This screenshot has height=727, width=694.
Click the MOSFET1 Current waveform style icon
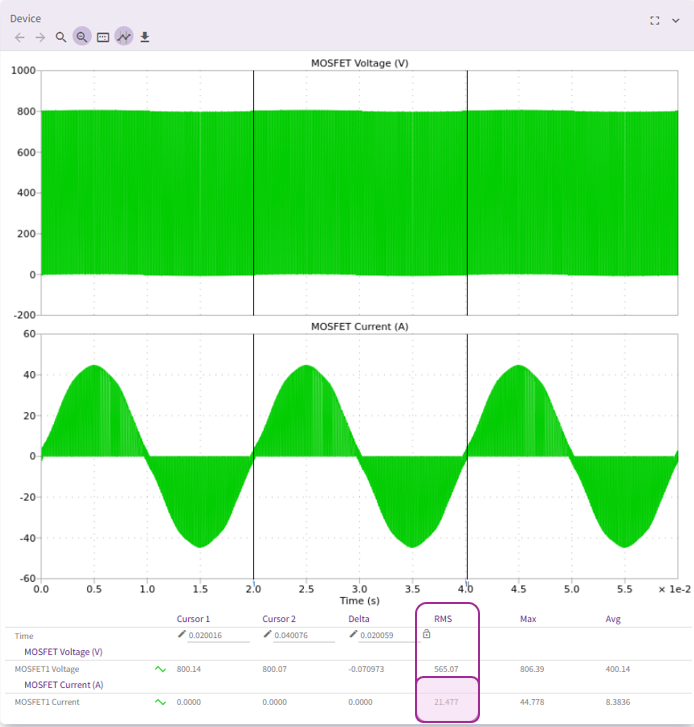click(x=160, y=702)
